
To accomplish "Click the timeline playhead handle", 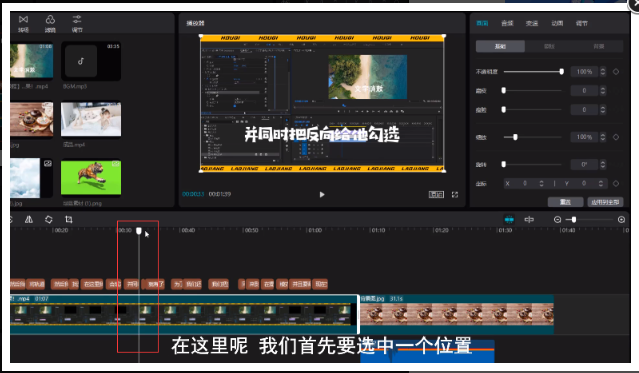I will 139,231.
